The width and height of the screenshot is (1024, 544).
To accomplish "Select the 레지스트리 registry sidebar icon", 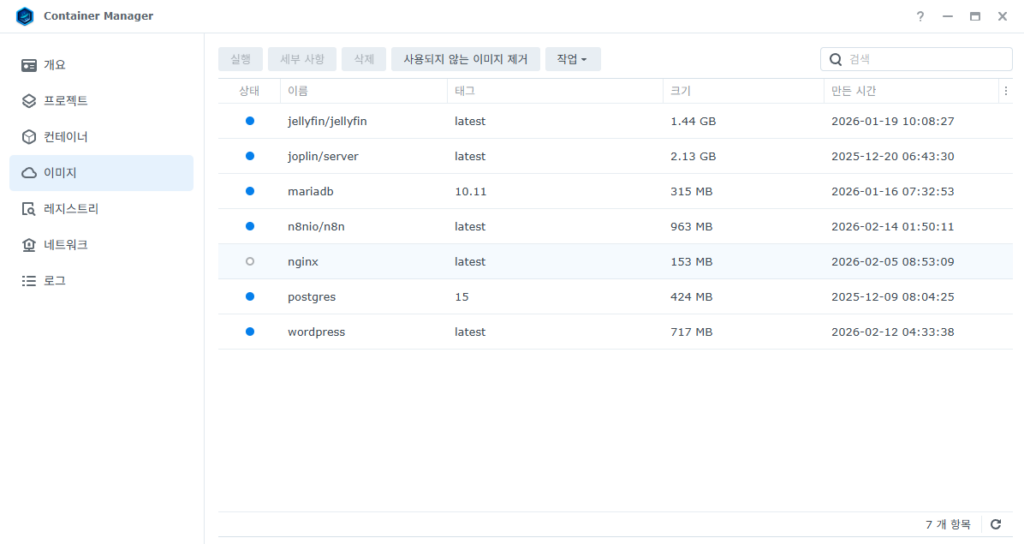I will click(29, 209).
